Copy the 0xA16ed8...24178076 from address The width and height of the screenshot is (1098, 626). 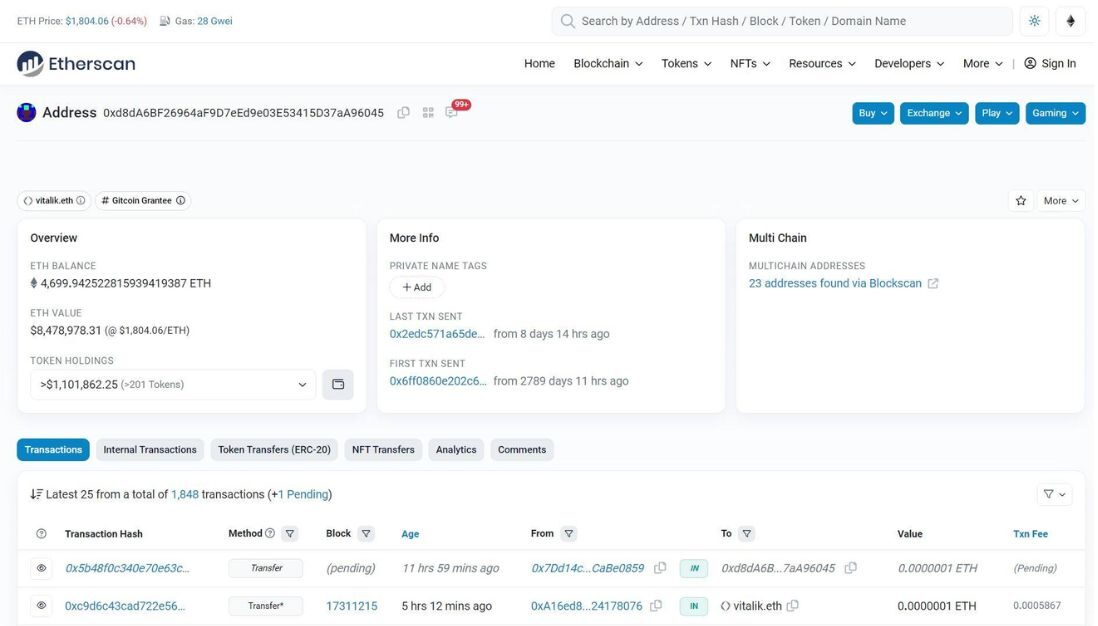pyautogui.click(x=656, y=606)
